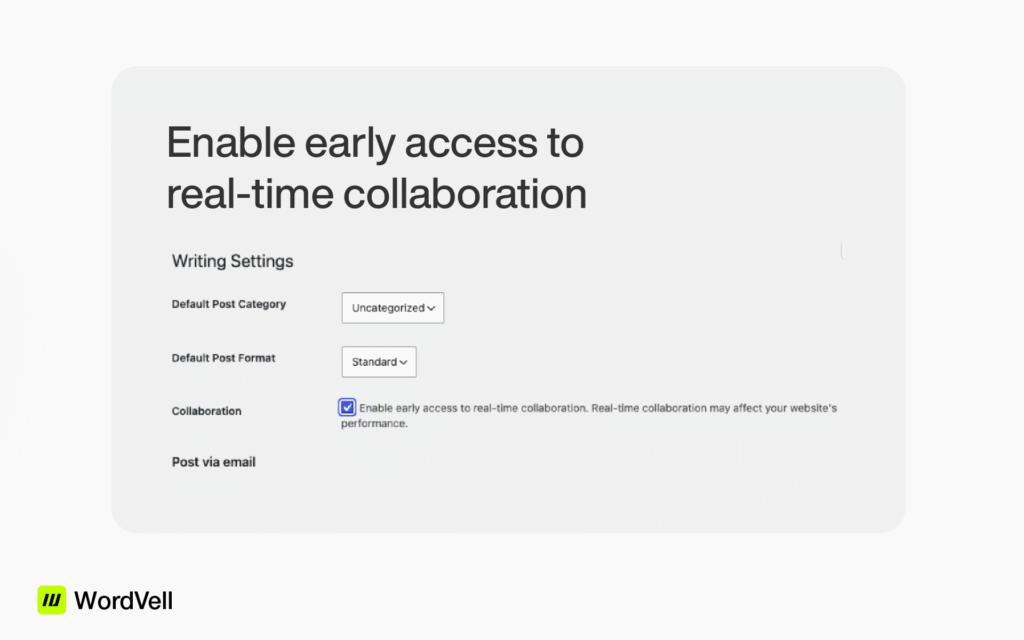The image size is (1024, 640).
Task: Click the Default Post Format label
Action: pos(223,358)
